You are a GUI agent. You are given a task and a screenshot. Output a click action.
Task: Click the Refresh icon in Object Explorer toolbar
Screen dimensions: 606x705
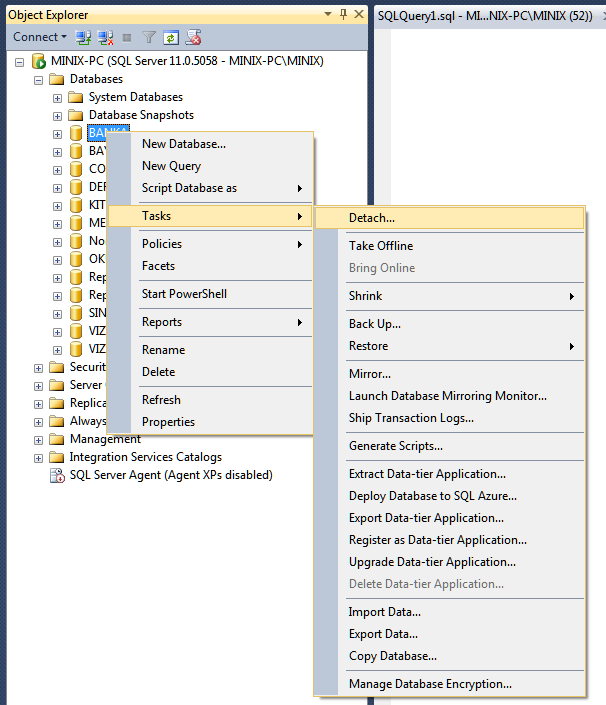[170, 37]
